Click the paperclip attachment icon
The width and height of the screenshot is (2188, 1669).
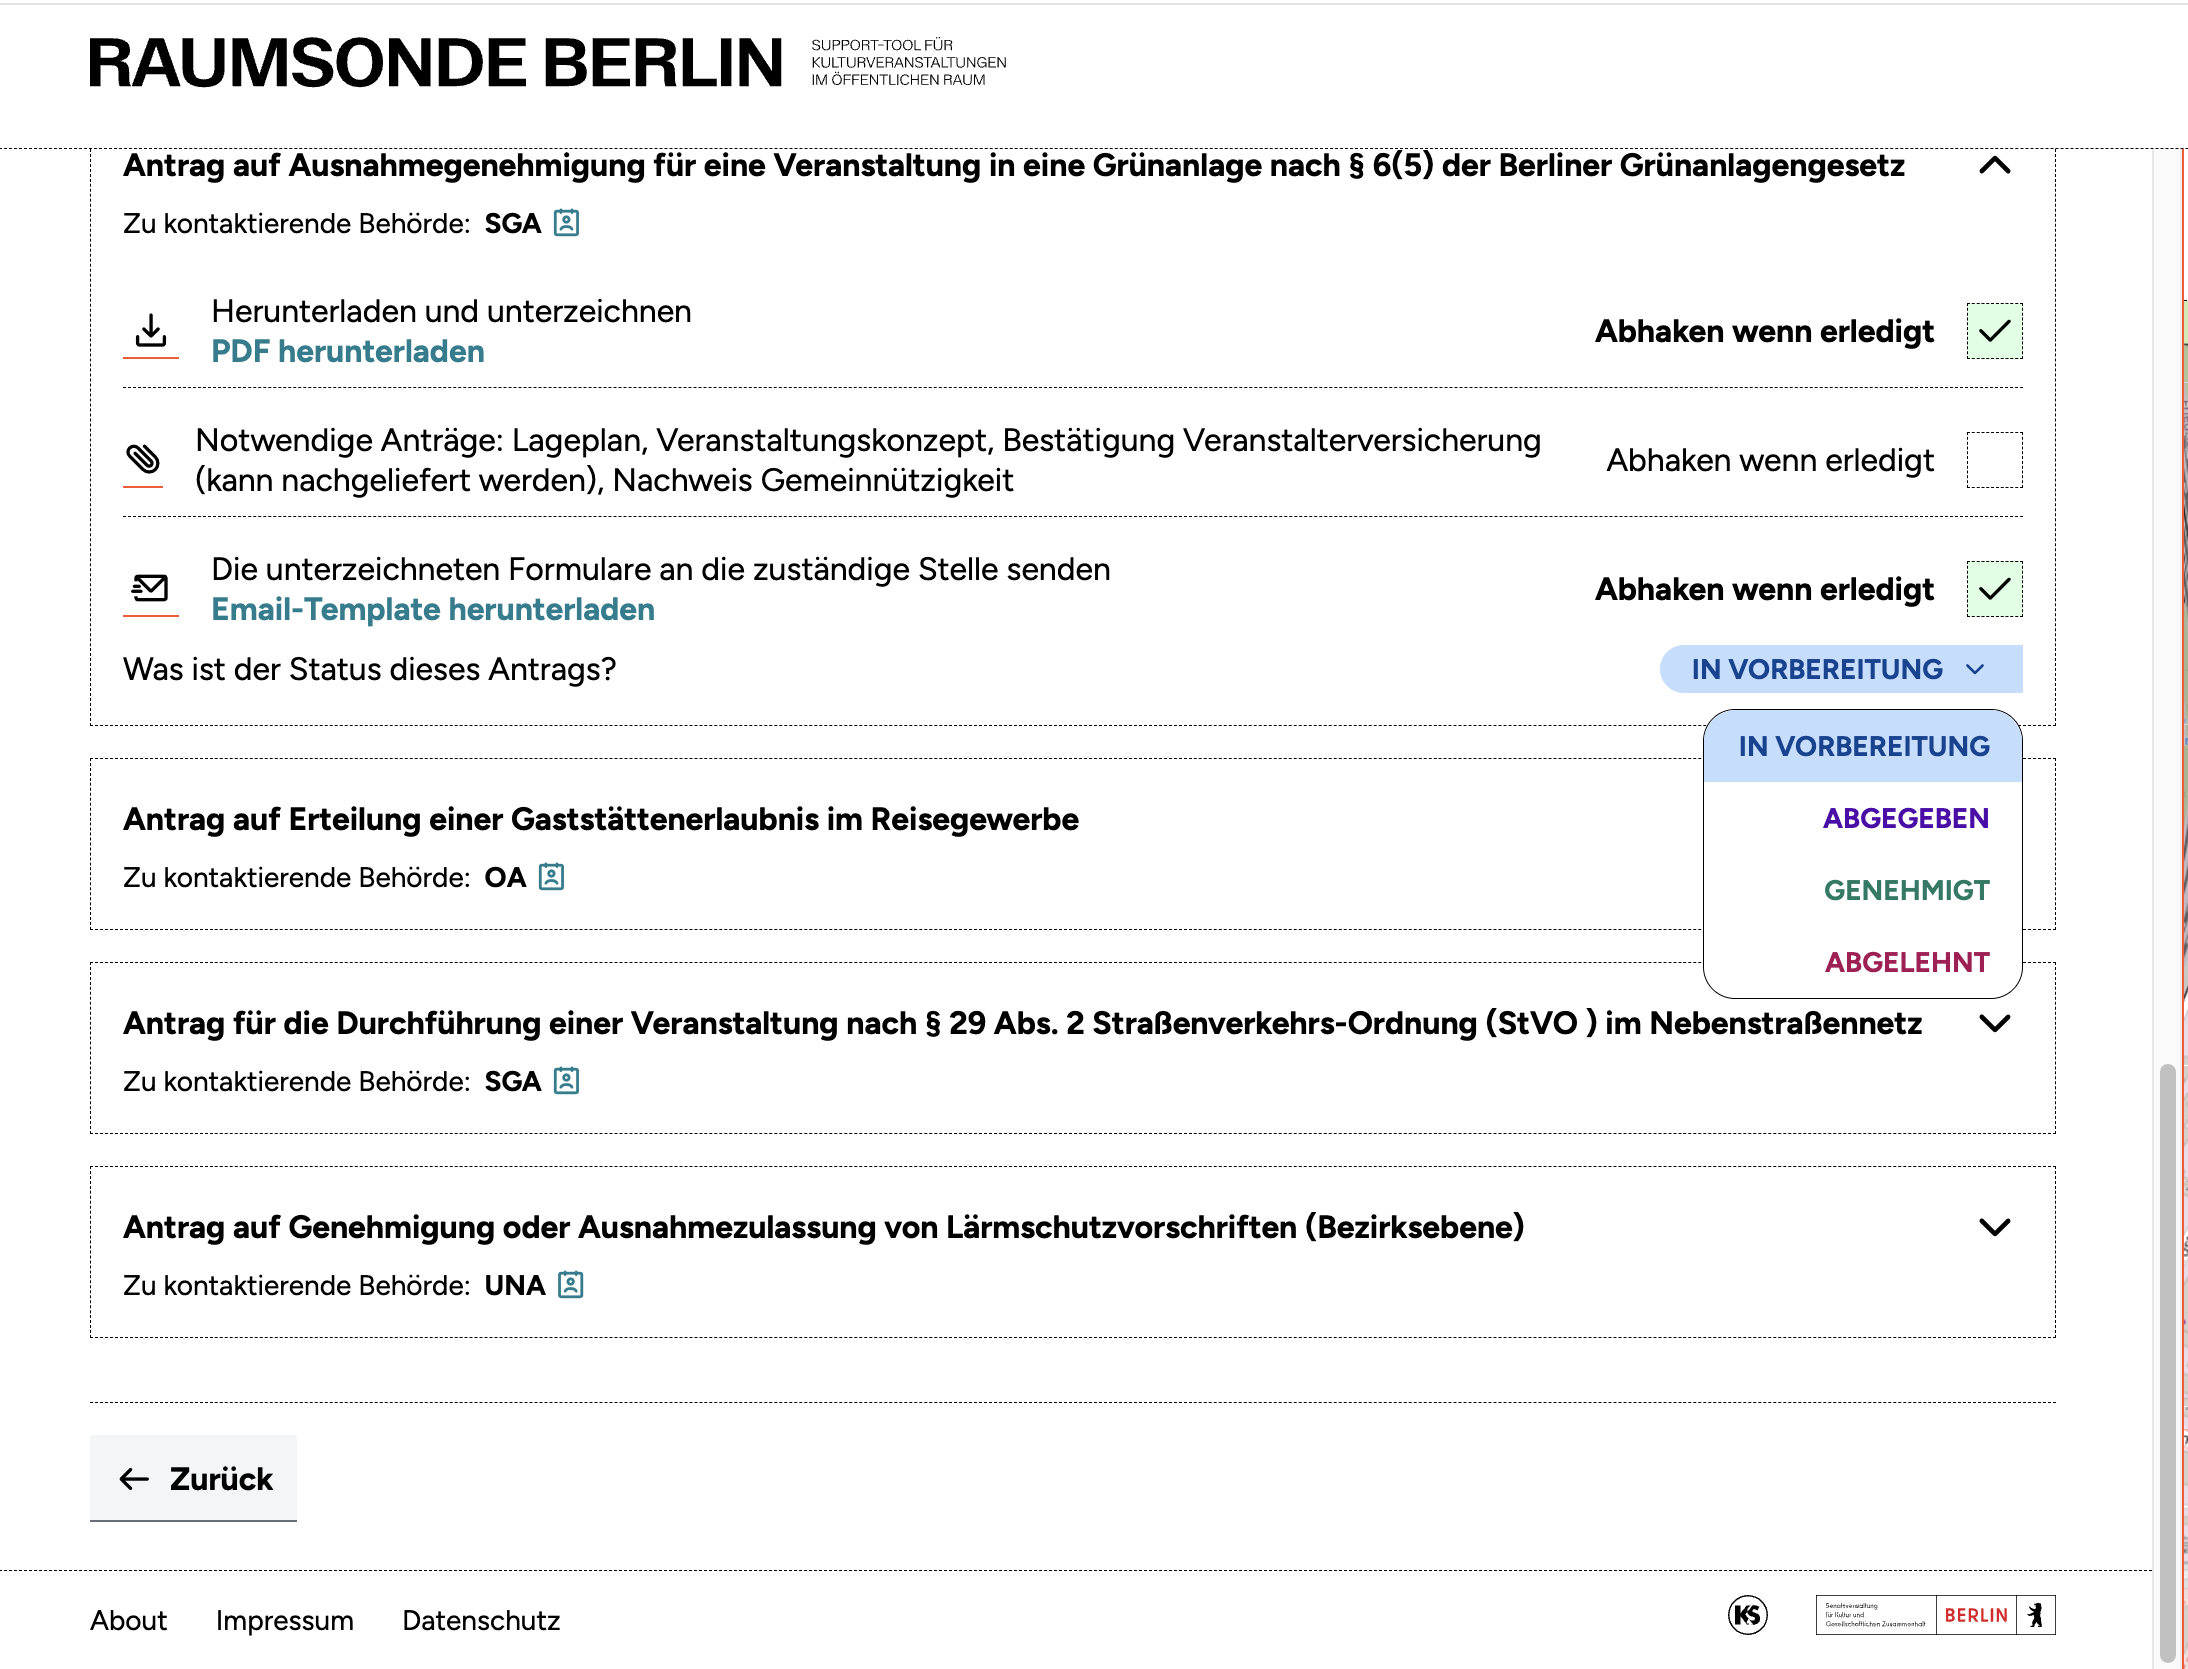(x=143, y=459)
